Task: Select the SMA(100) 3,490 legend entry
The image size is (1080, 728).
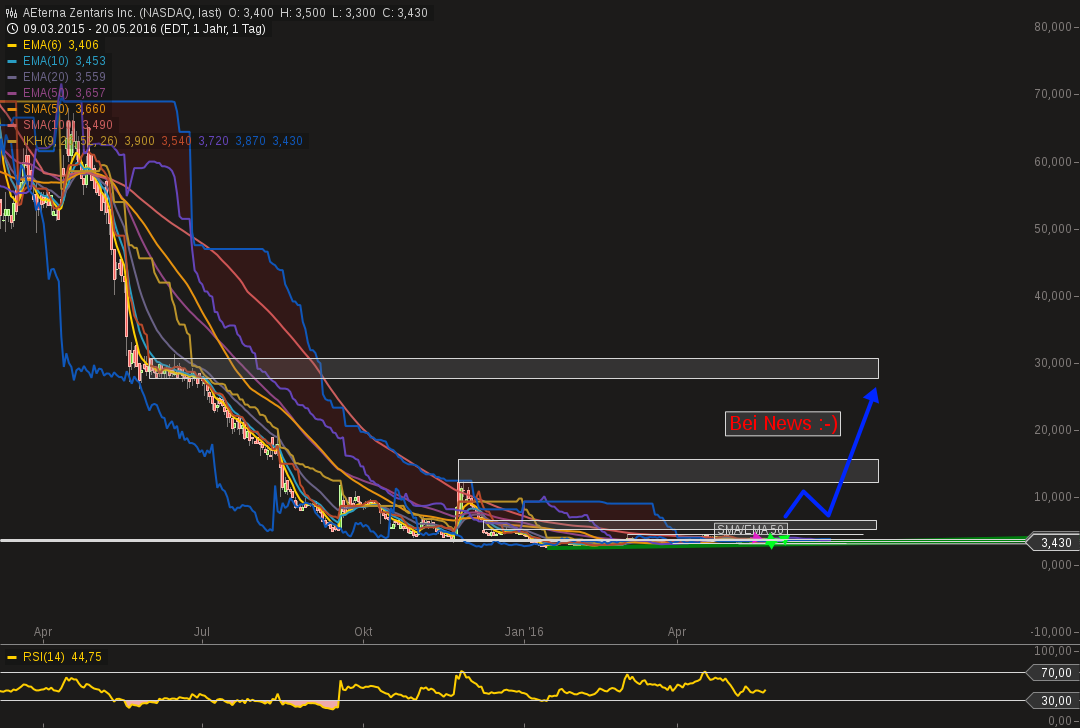Action: click(68, 125)
